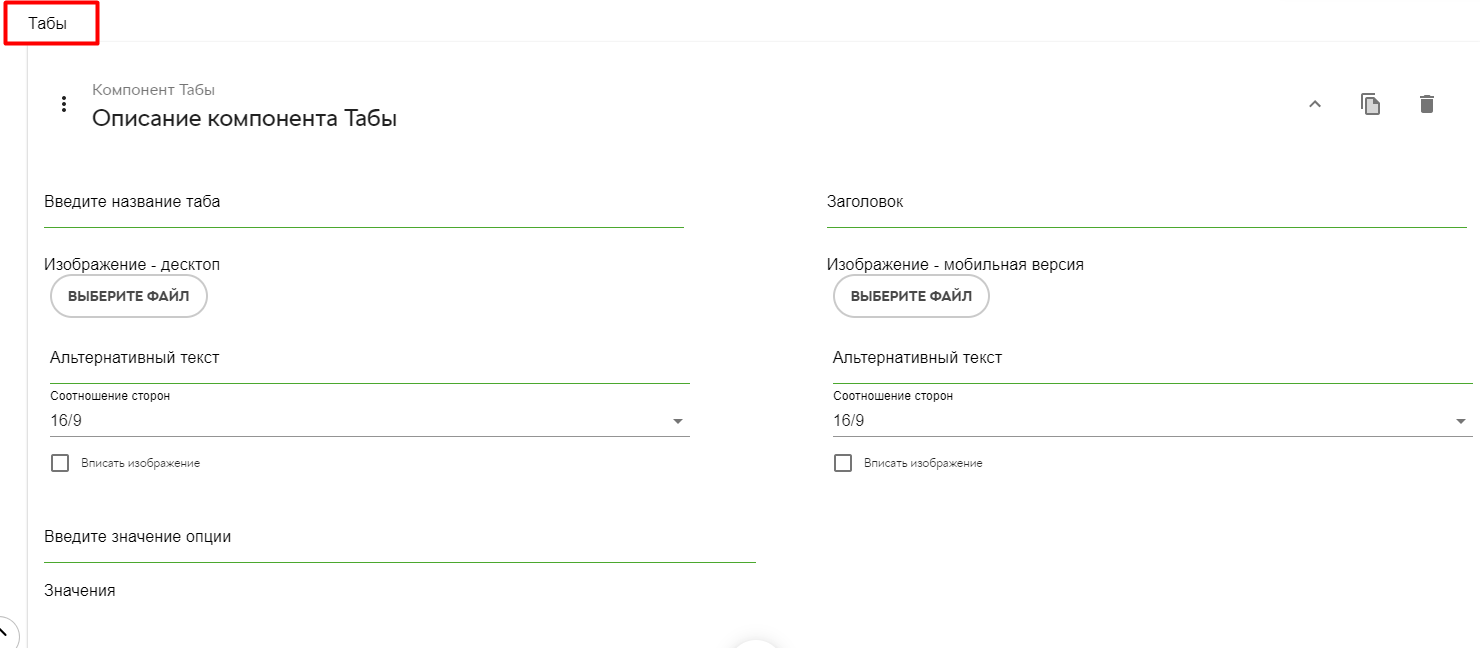Enable mobile Вписать изображение checkbox
Screen dimensions: 1480x648
(x=843, y=463)
